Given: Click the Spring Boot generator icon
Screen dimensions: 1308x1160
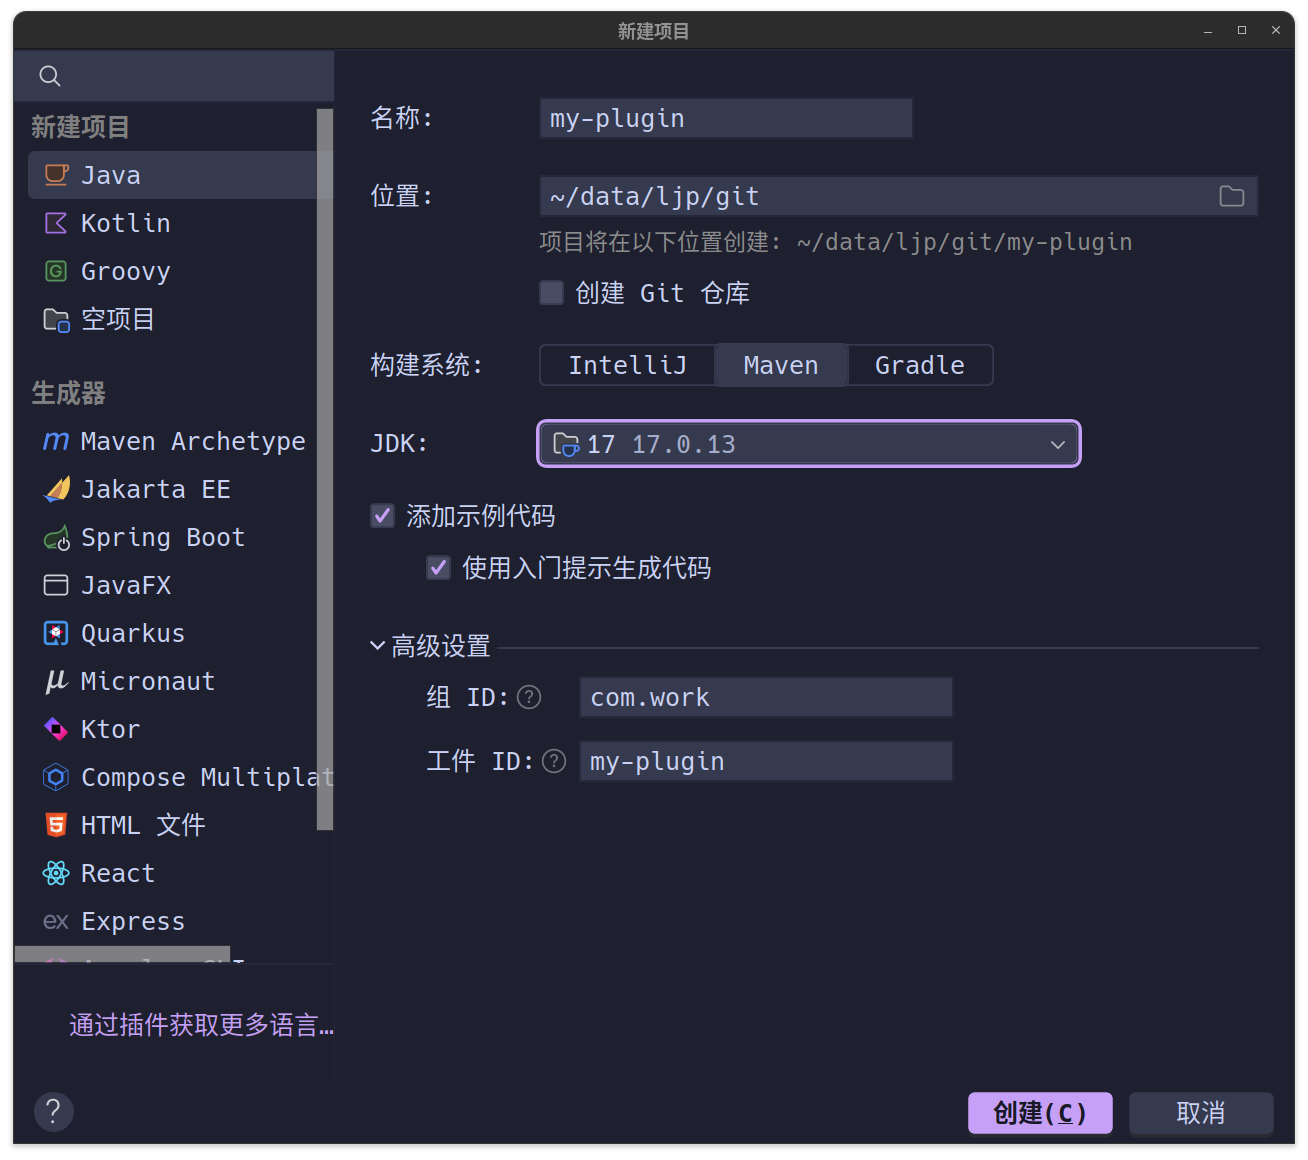Looking at the screenshot, I should tap(56, 538).
